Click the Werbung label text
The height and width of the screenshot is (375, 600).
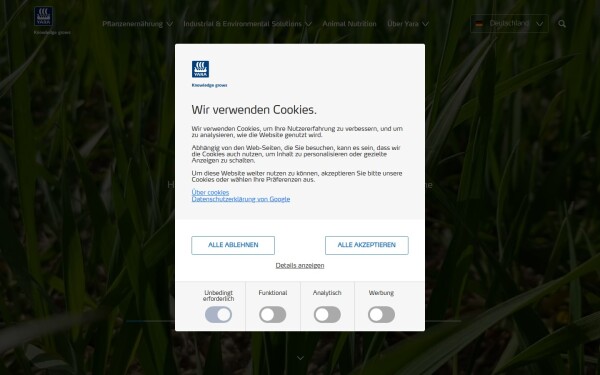tap(381, 293)
